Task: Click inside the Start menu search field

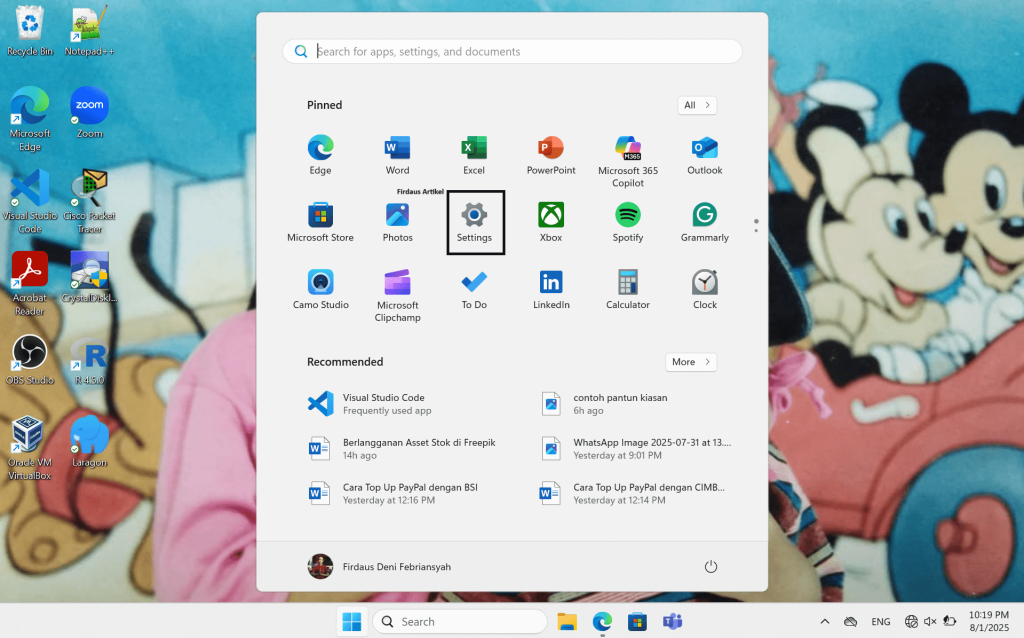Action: point(511,51)
